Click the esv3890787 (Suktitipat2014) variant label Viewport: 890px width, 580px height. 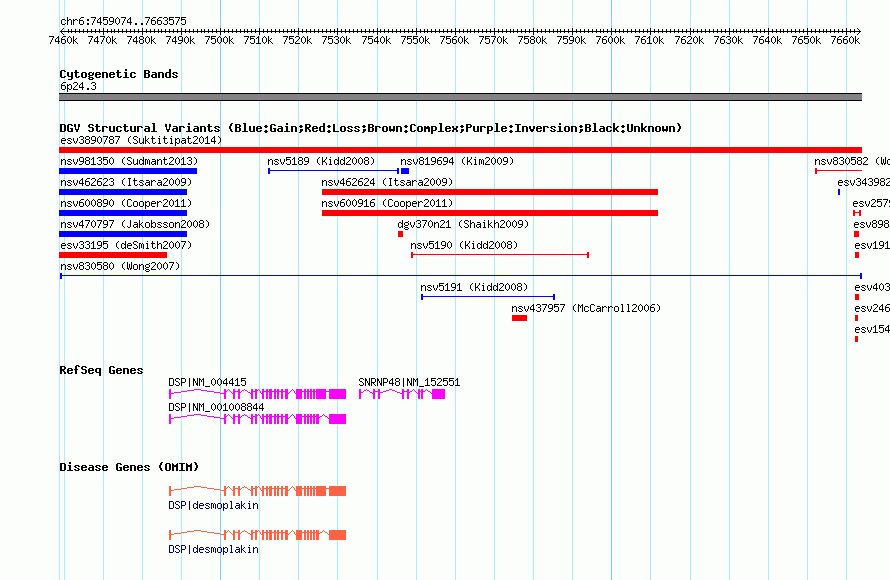141,140
